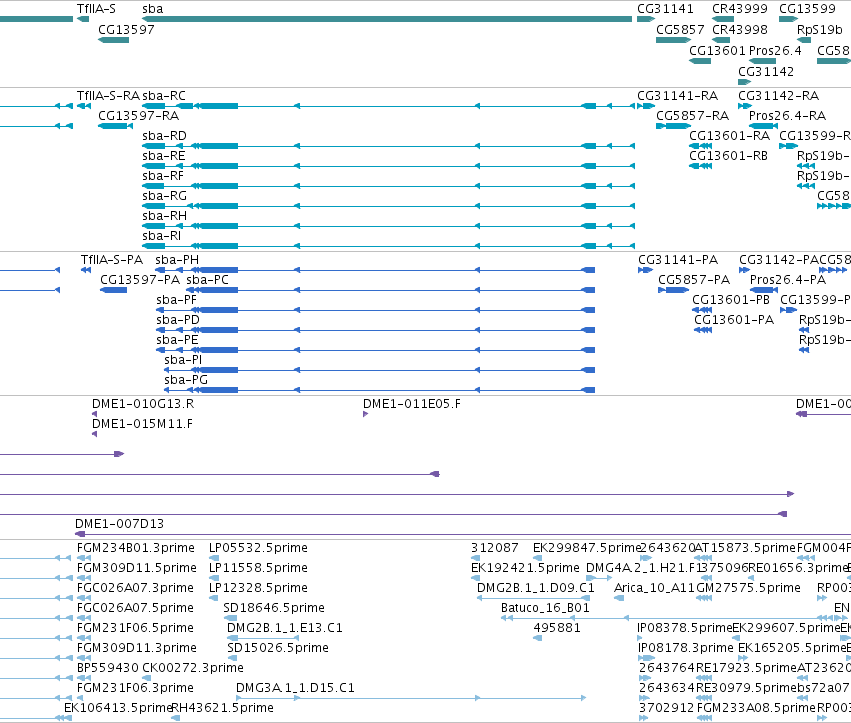Select feature 495881

557,627
